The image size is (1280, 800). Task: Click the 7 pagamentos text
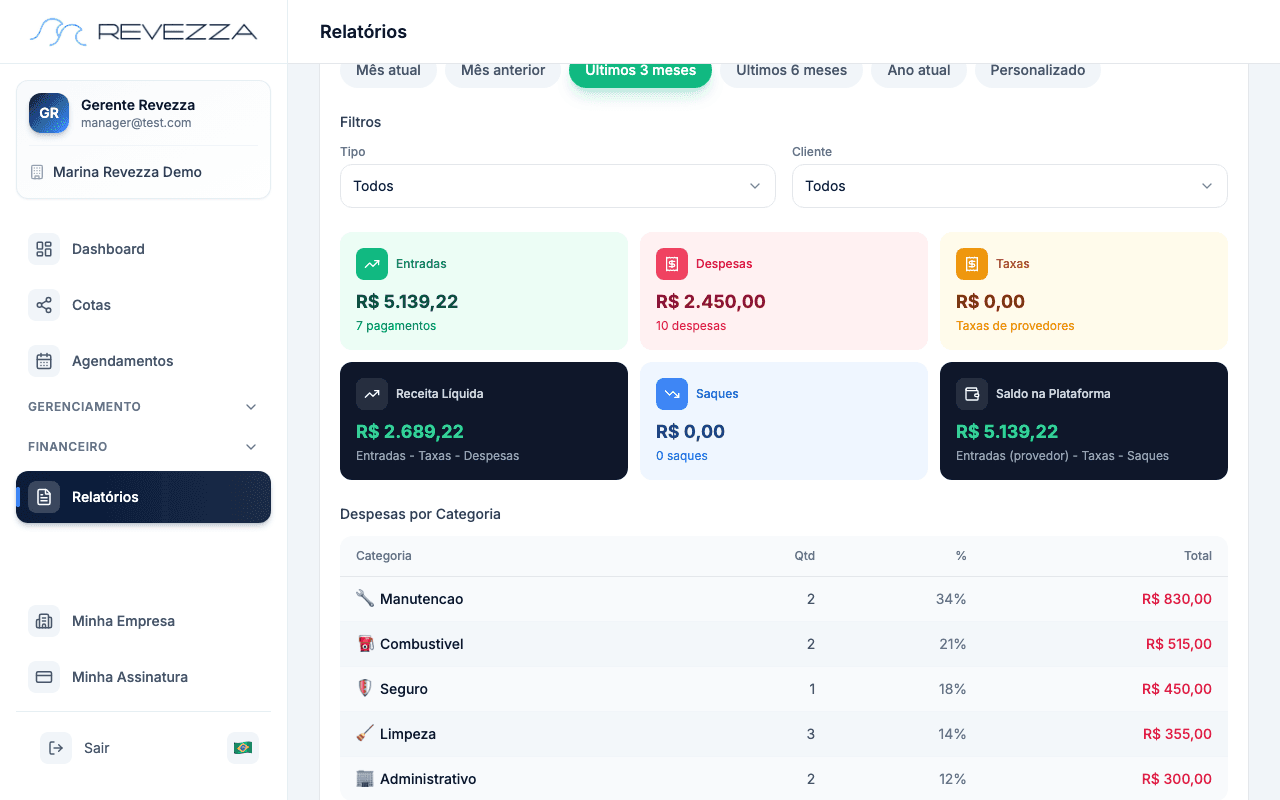tap(396, 326)
